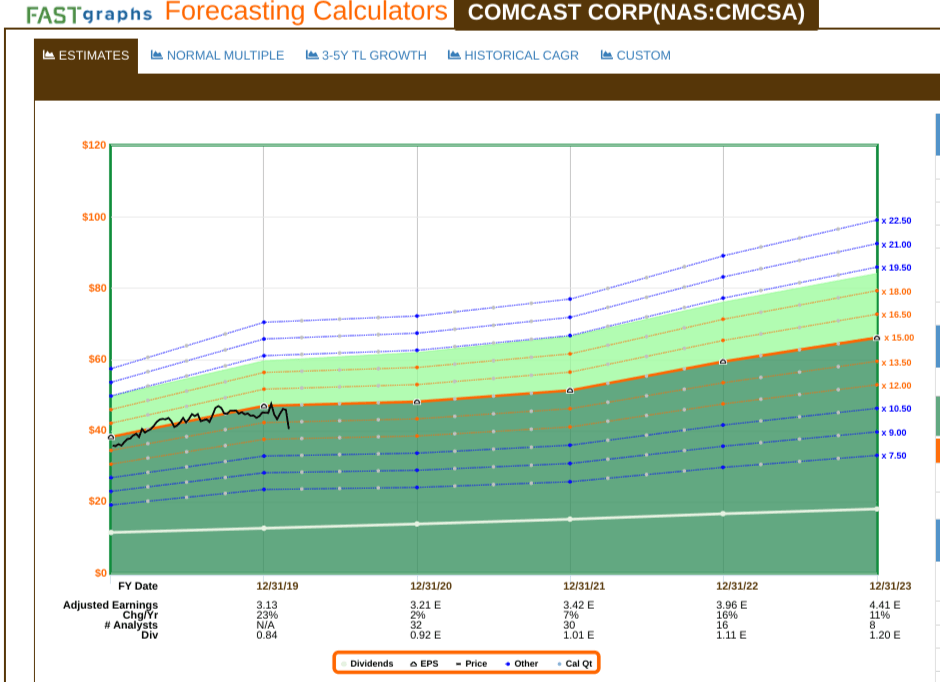Click the x 18.00 multiple line label
Image resolution: width=940 pixels, height=682 pixels.
[896, 292]
